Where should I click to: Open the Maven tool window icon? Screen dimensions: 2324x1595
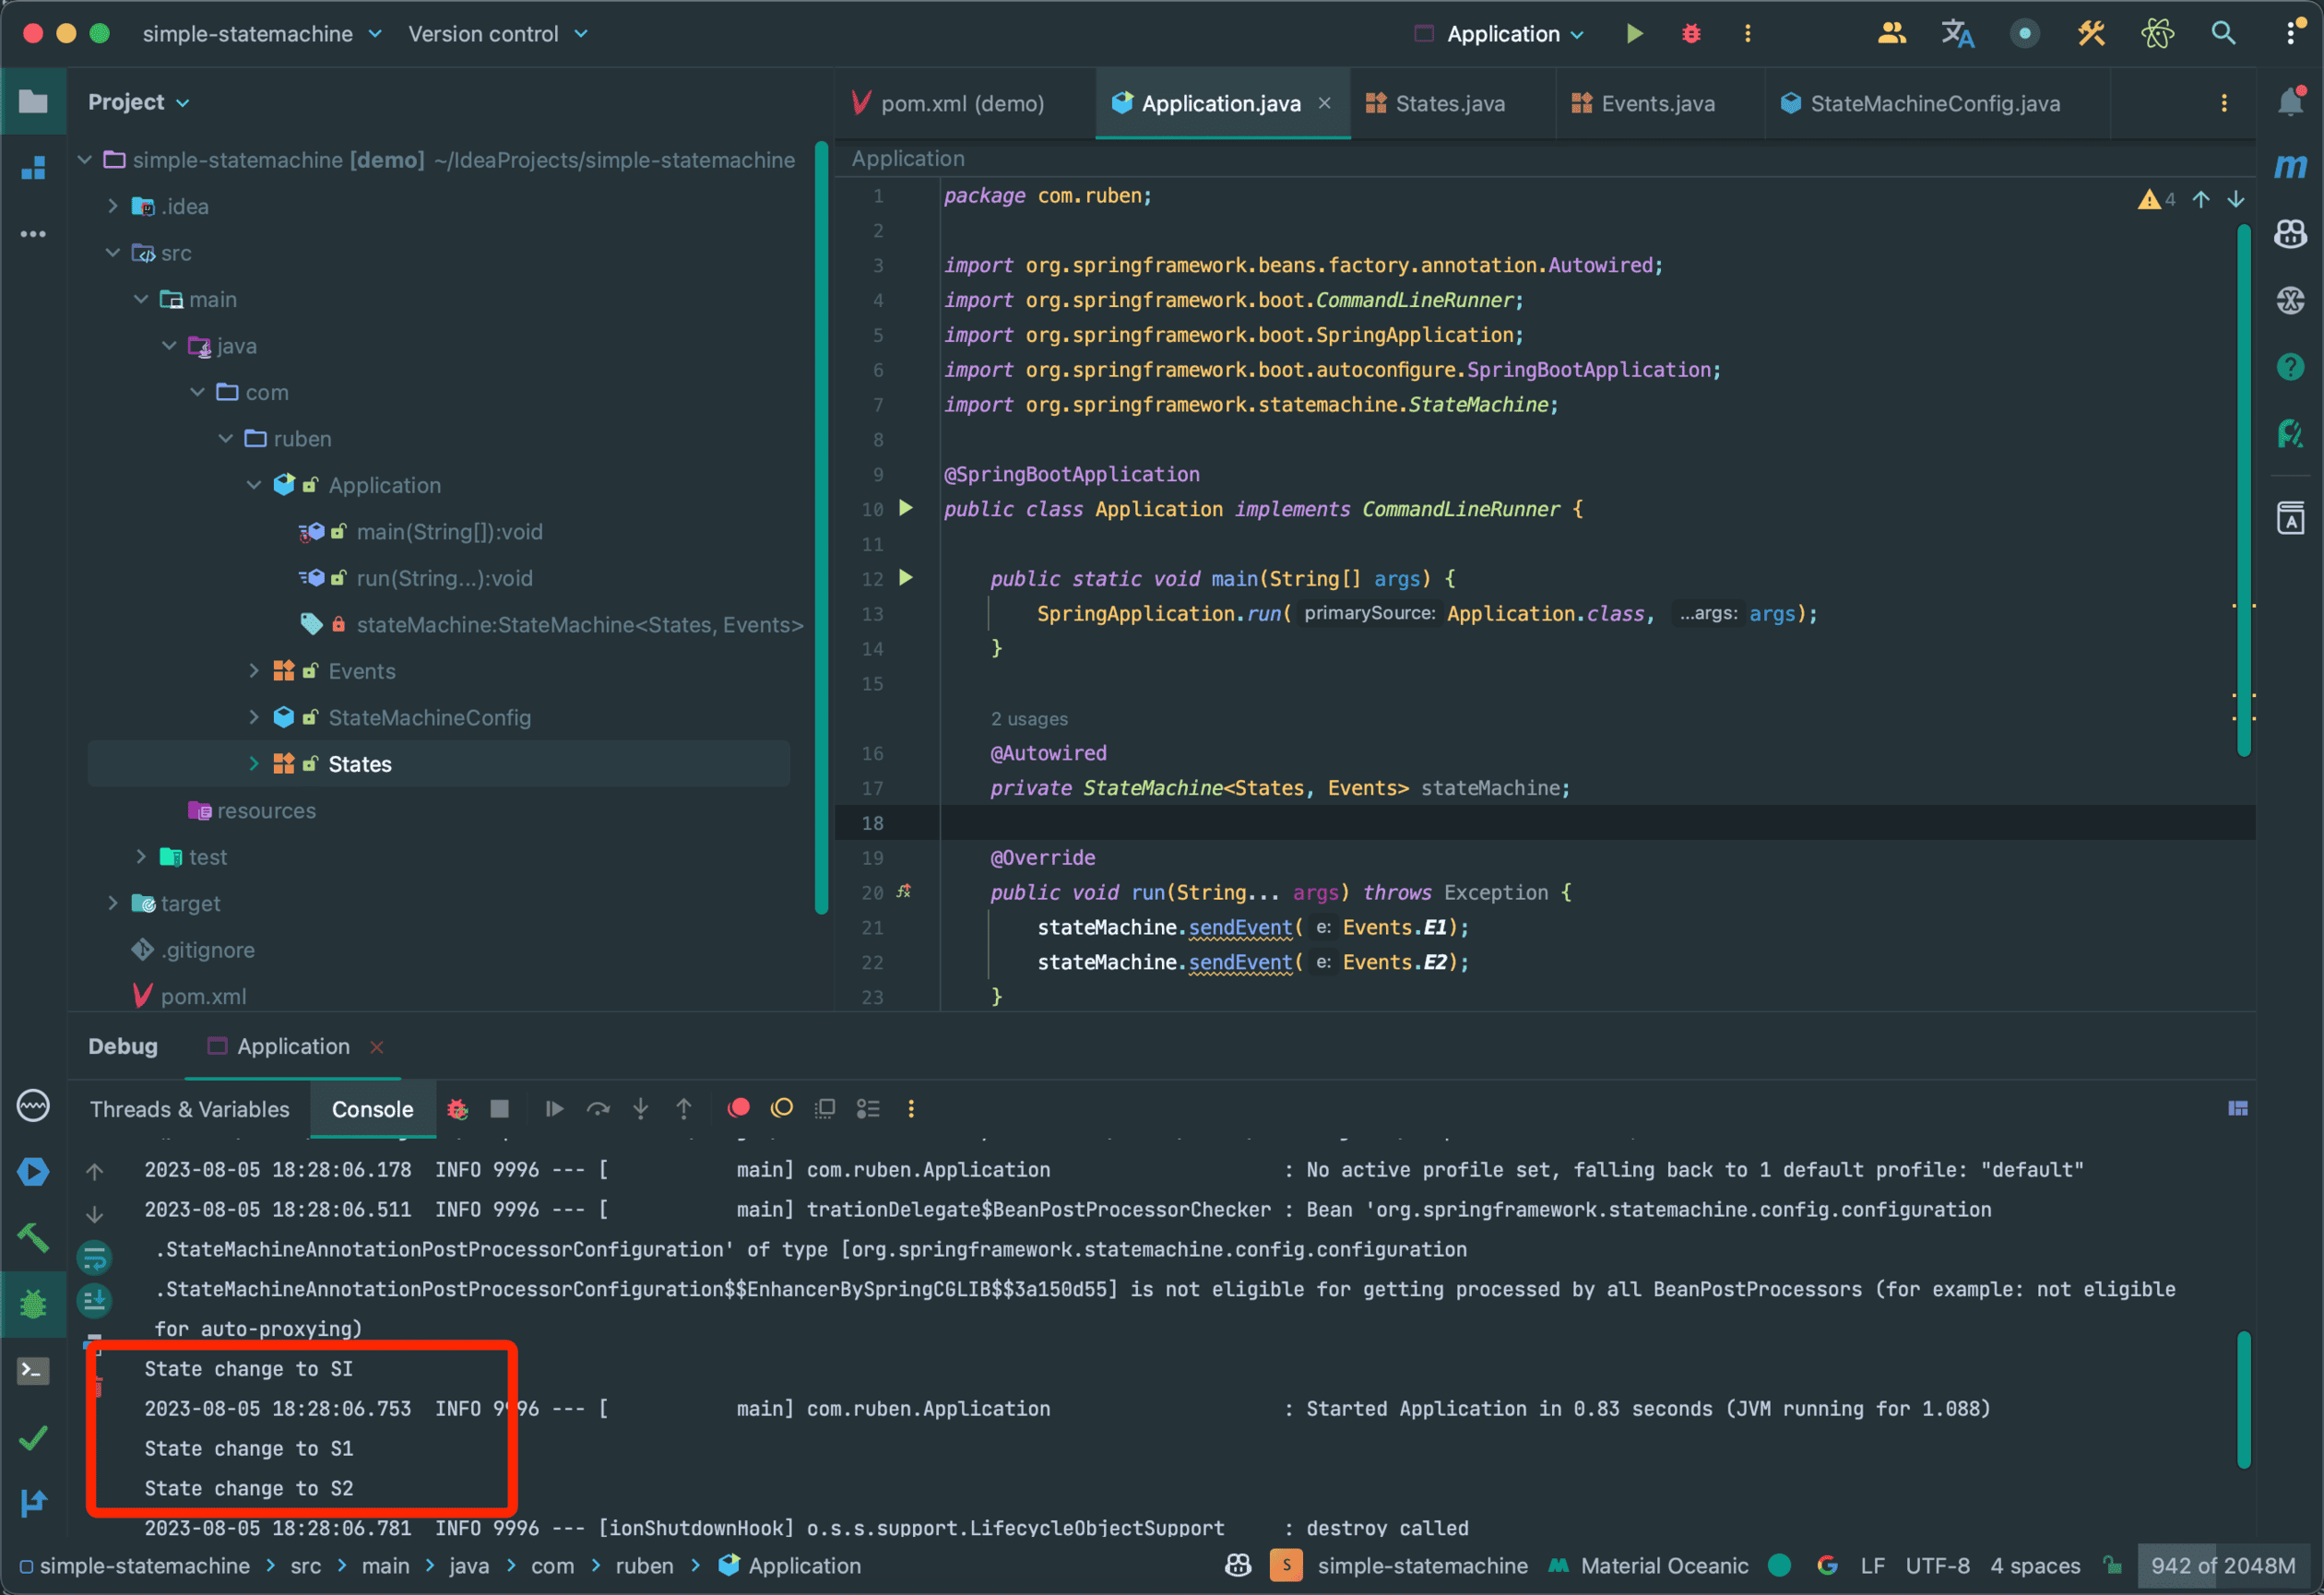pyautogui.click(x=2290, y=166)
